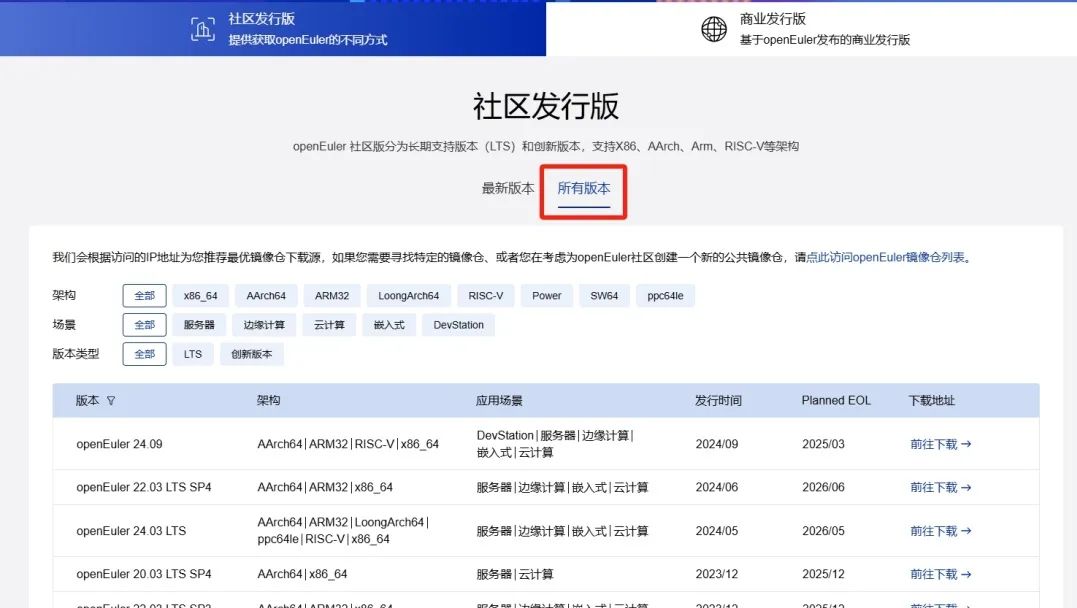Viewport: 1077px width, 608px height.
Task: Switch to the 最新版本 tab
Action: pos(508,188)
